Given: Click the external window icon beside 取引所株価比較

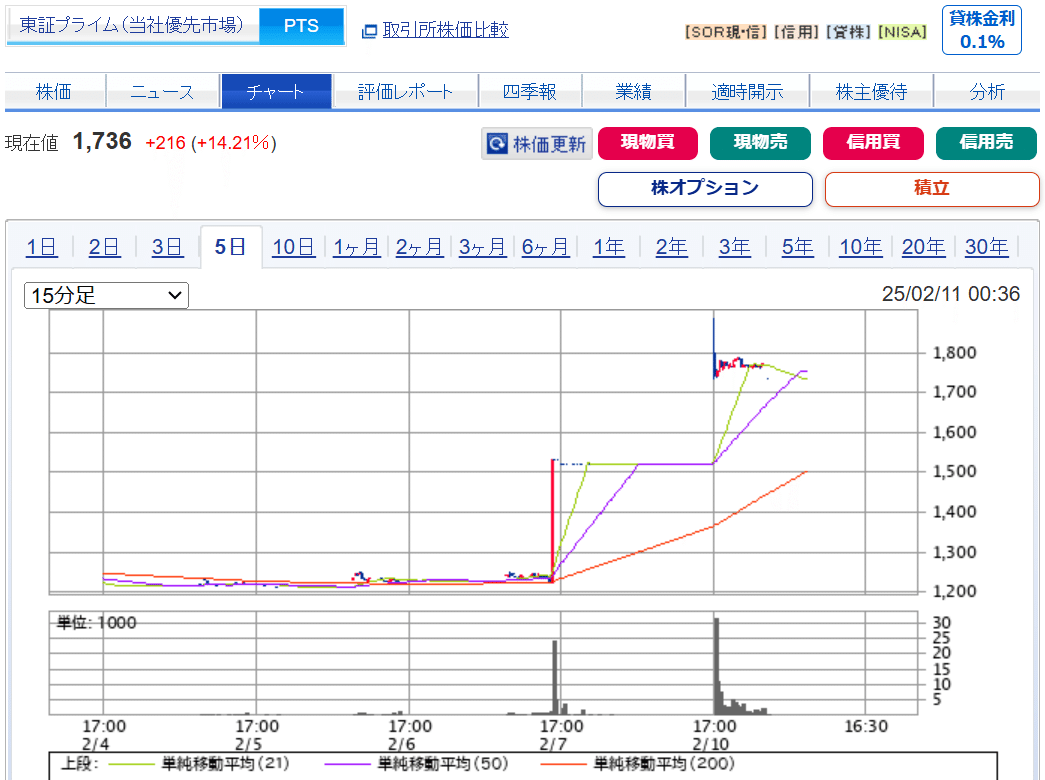Looking at the screenshot, I should point(369,31).
